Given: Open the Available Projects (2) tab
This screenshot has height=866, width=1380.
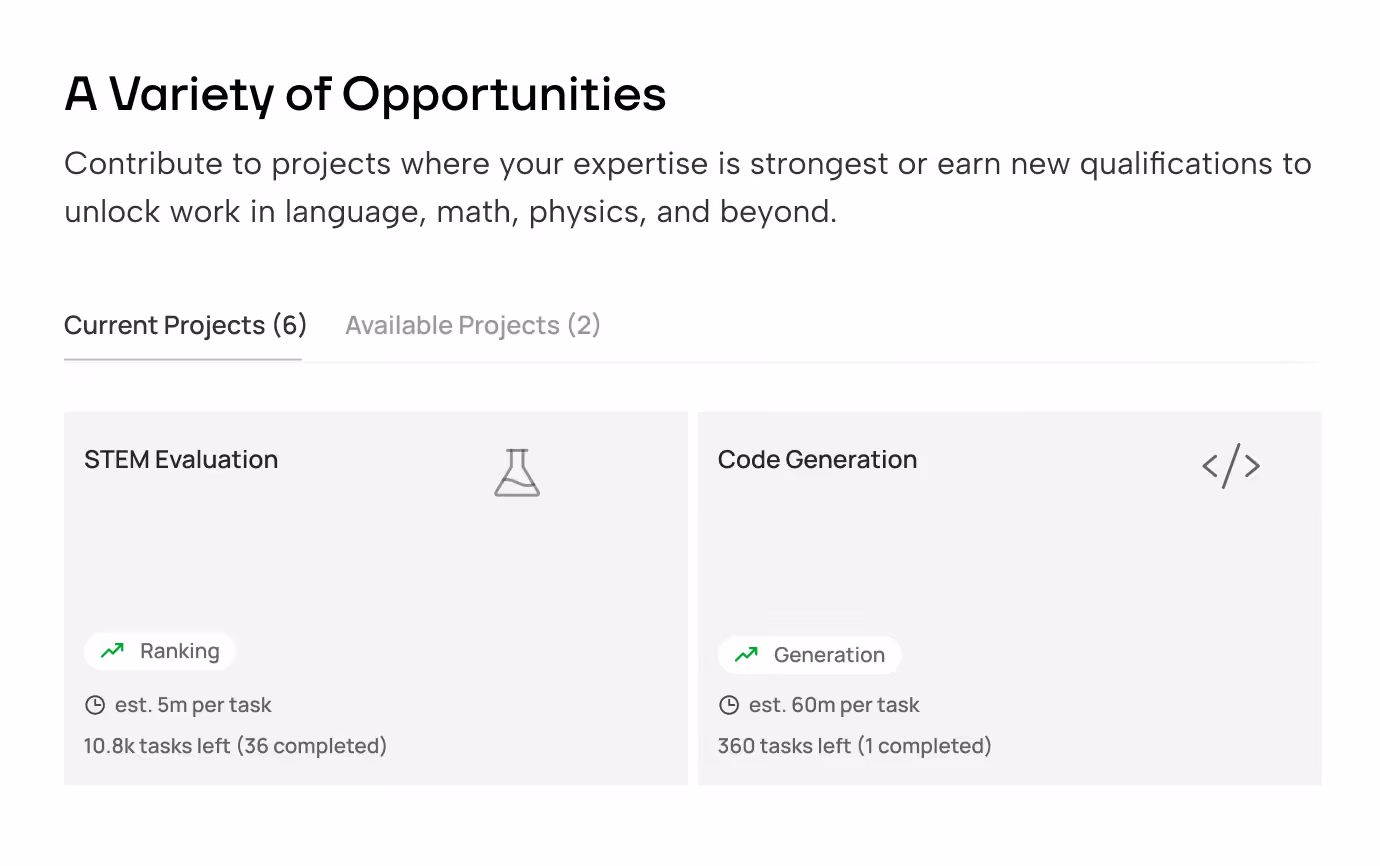Looking at the screenshot, I should [472, 326].
